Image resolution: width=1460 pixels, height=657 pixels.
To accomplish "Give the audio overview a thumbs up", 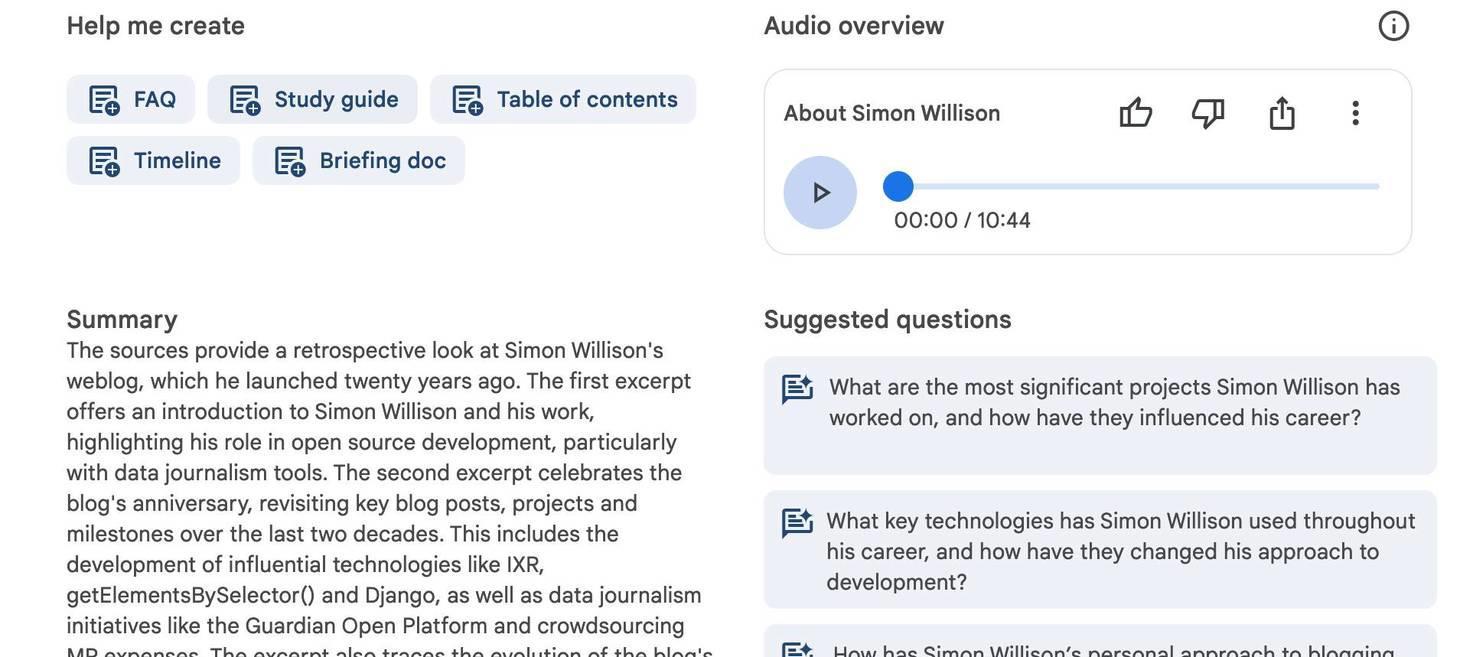I will (1135, 112).
